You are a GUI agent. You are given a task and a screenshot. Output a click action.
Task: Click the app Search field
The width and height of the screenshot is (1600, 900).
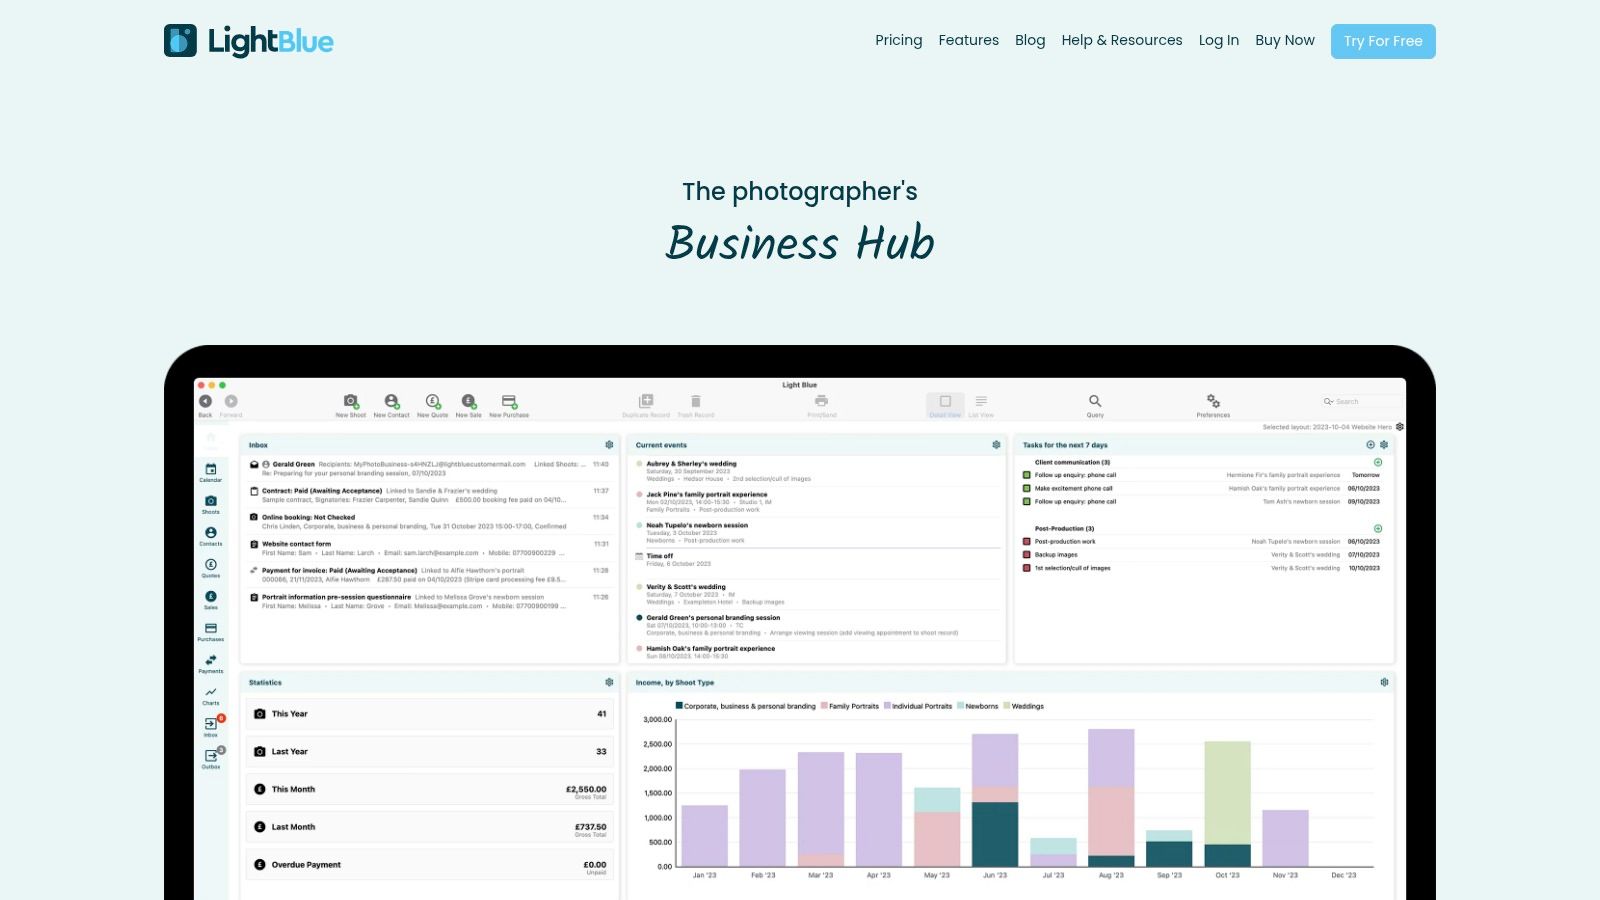[1362, 401]
